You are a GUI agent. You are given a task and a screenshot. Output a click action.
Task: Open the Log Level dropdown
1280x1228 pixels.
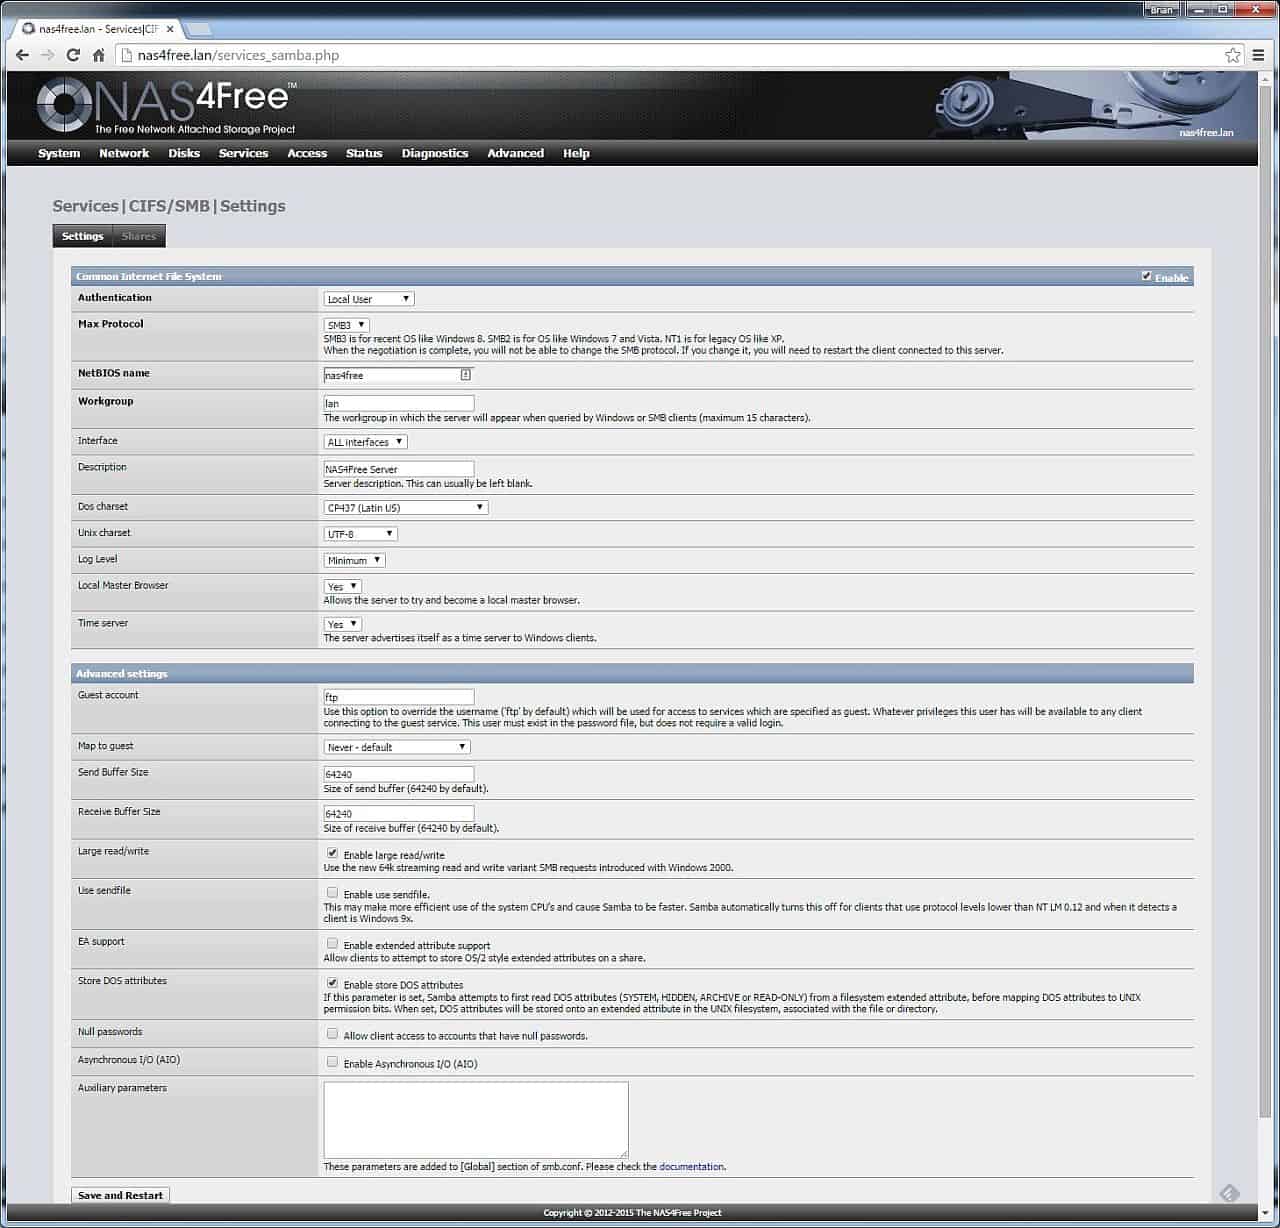[x=354, y=560]
